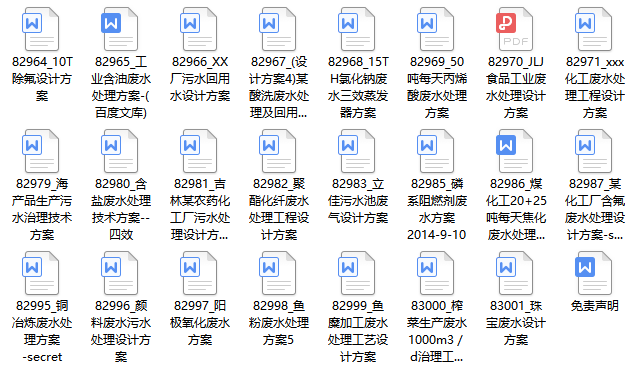Select the 82983_立佳污水池废气 document icon
This screenshot has height=371, width=633.
357,151
